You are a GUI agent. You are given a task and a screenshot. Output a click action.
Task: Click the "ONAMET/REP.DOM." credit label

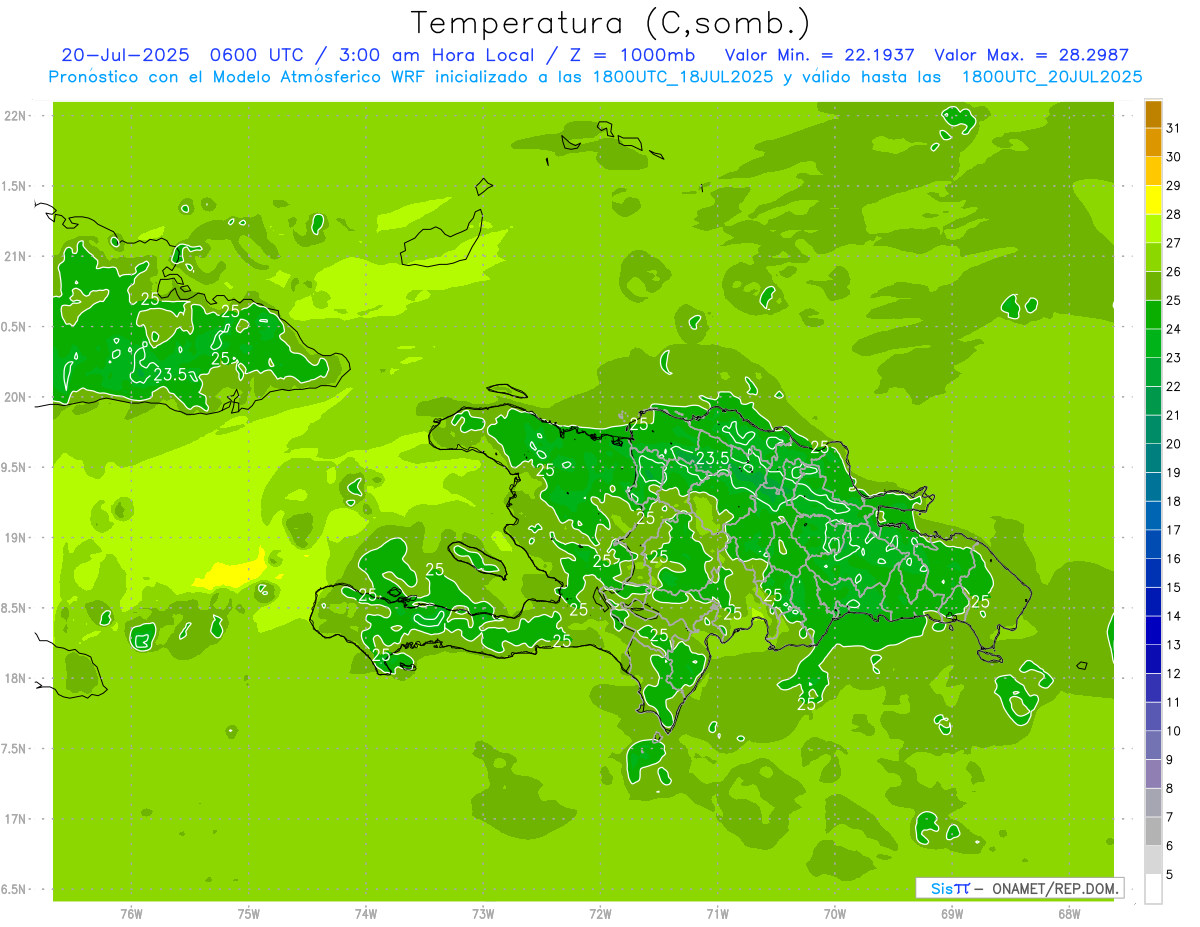click(1055, 888)
